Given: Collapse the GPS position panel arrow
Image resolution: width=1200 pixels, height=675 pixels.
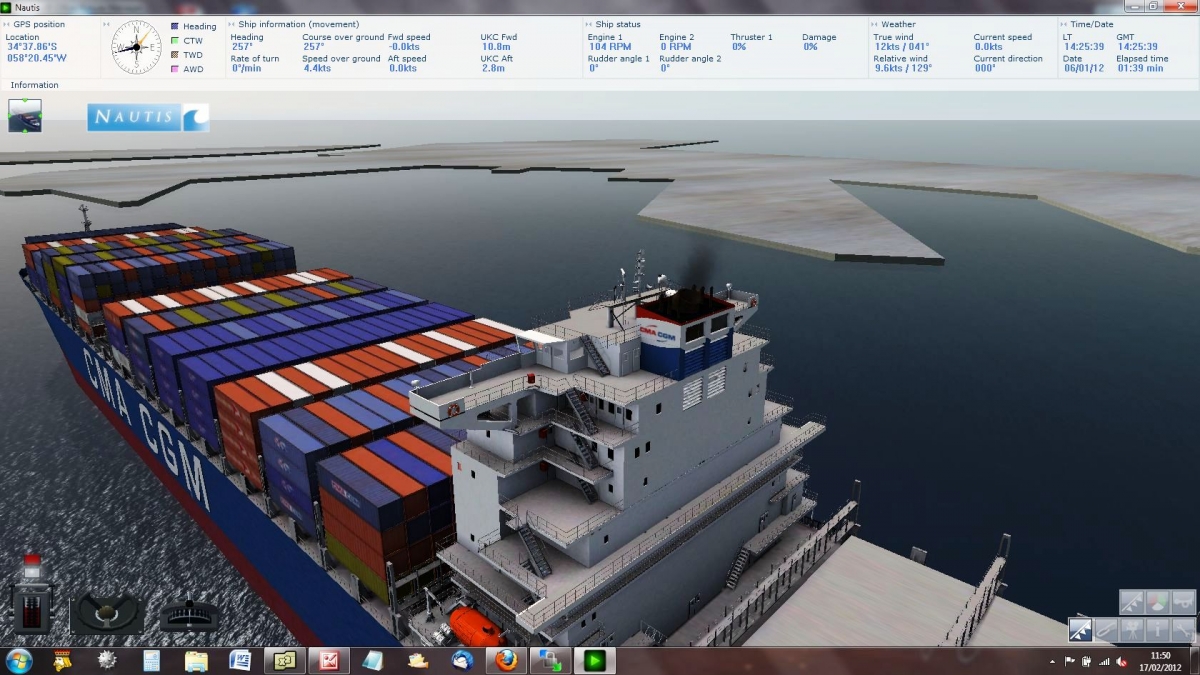Looking at the screenshot, I should point(6,24).
